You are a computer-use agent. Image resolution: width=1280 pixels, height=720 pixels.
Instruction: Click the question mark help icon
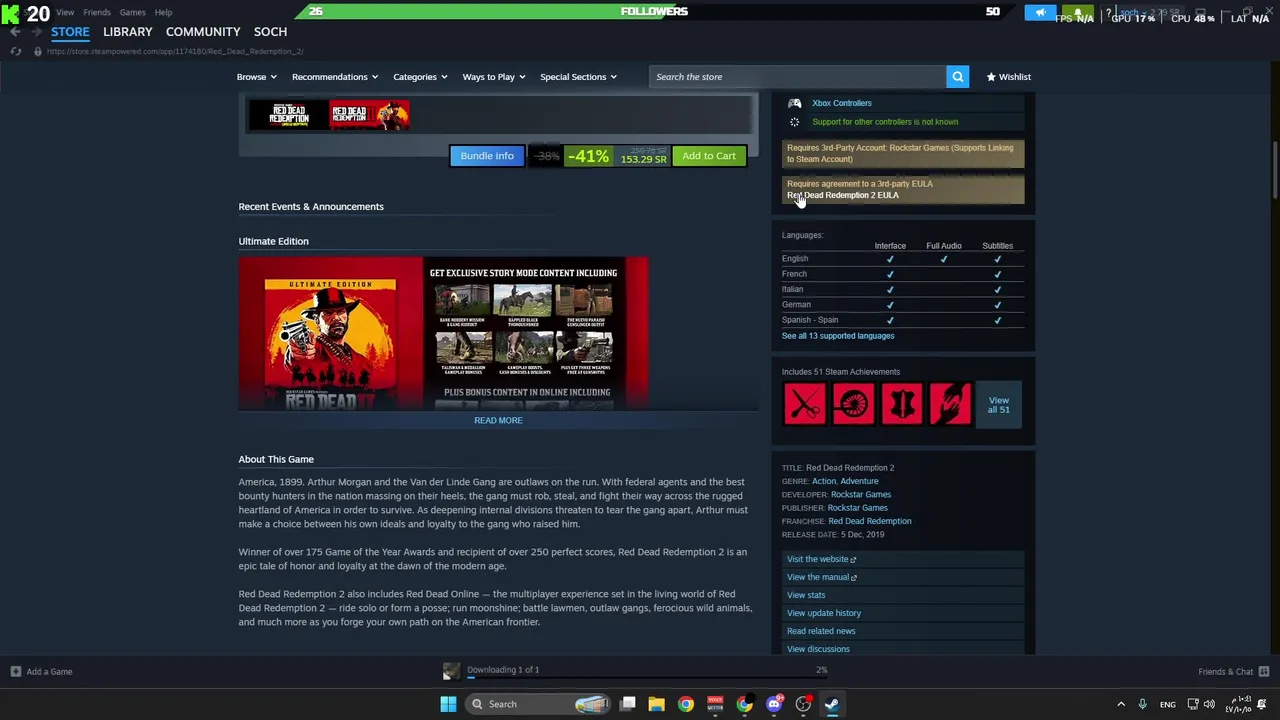tap(1108, 12)
